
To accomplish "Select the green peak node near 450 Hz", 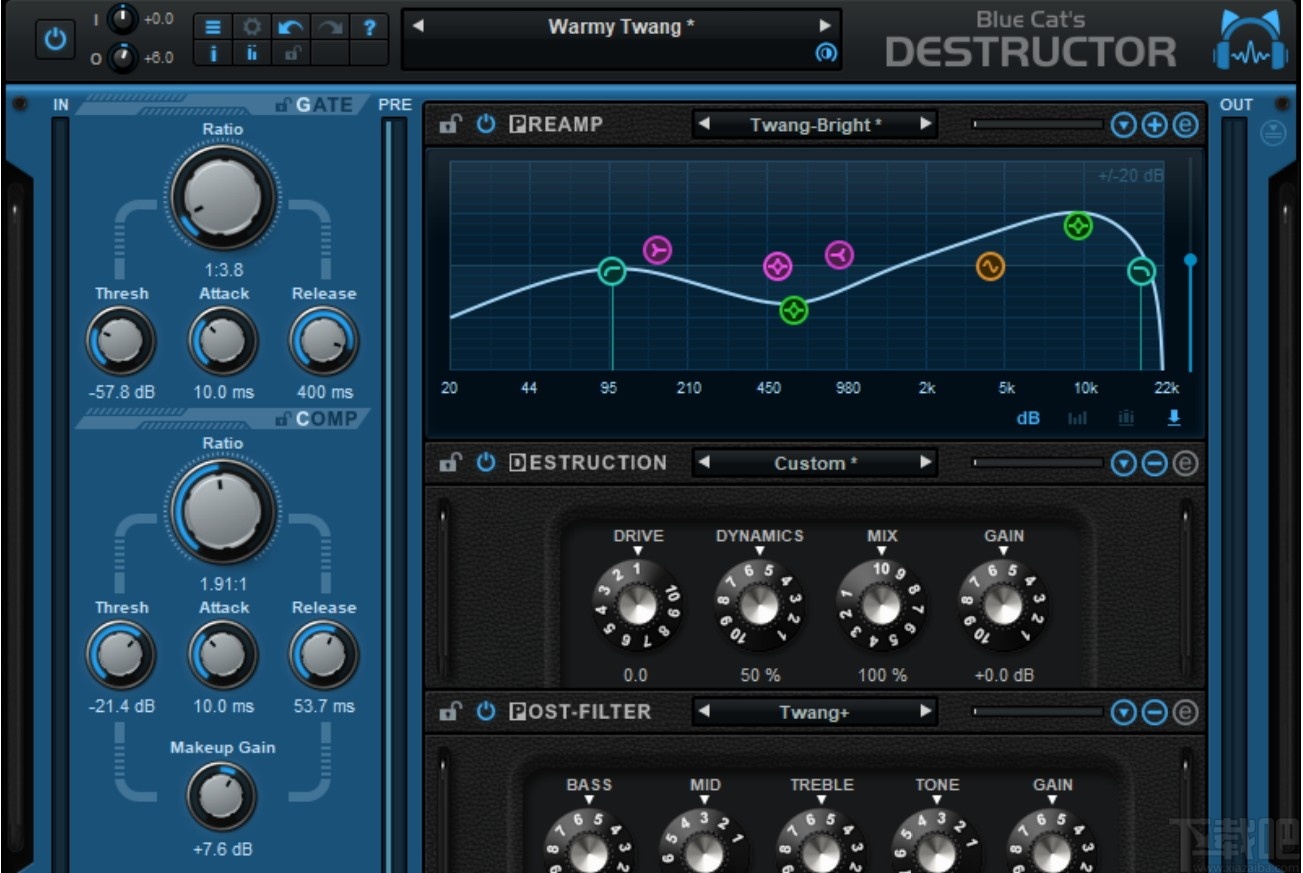I will [794, 311].
